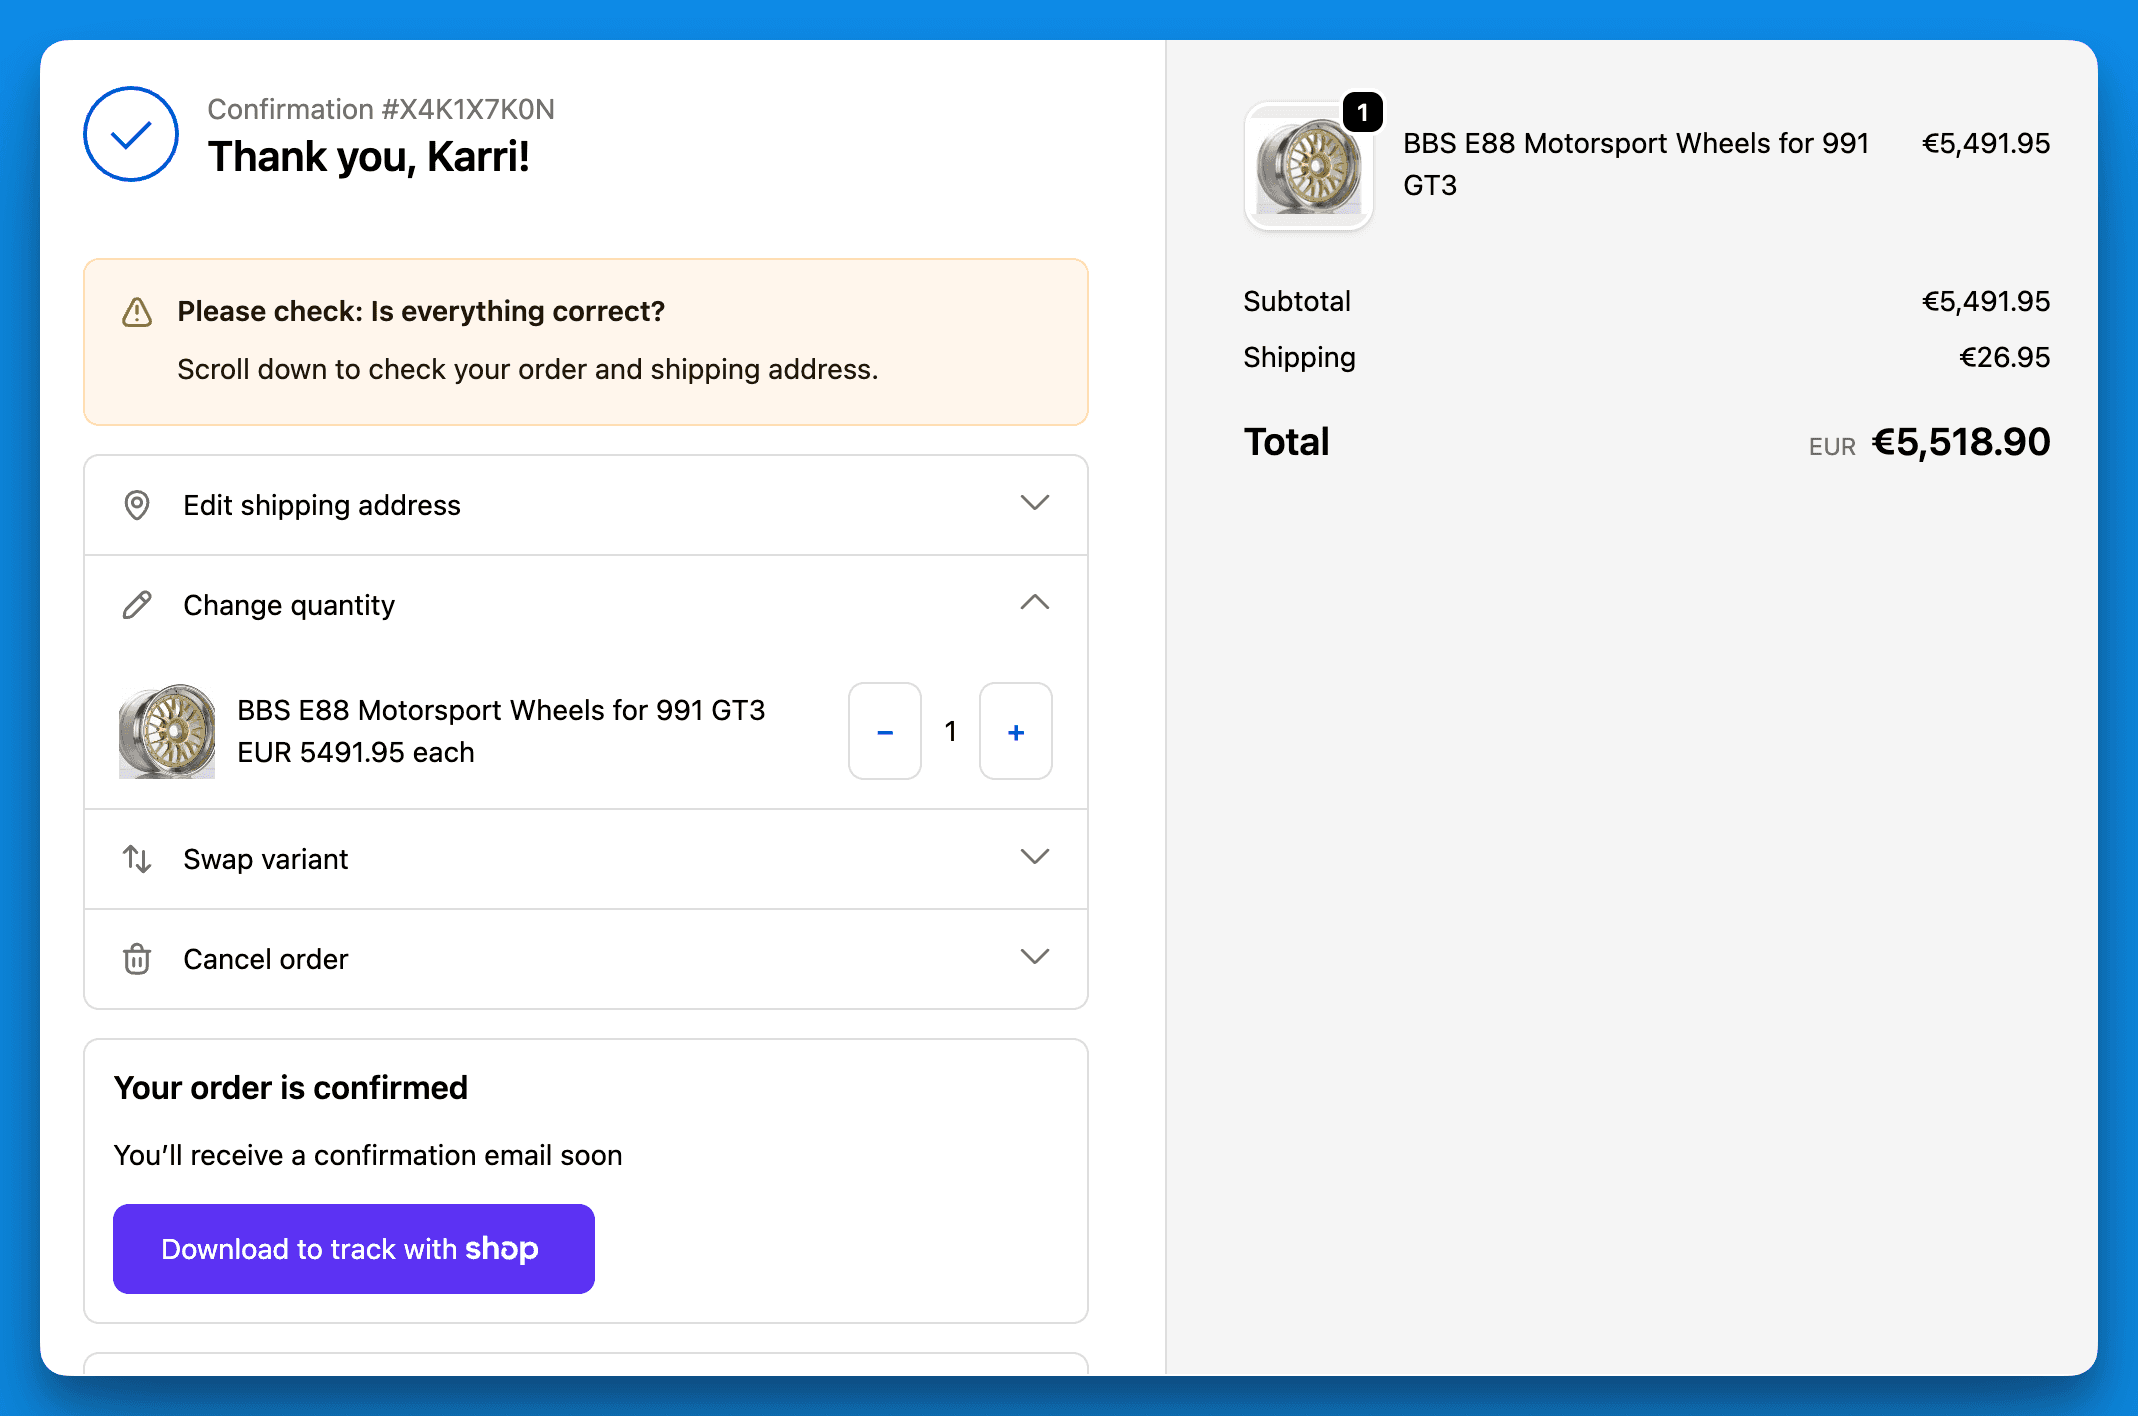Screen dimensions: 2138x1416
Task: Click Download to track with Shop button
Action: (354, 1249)
